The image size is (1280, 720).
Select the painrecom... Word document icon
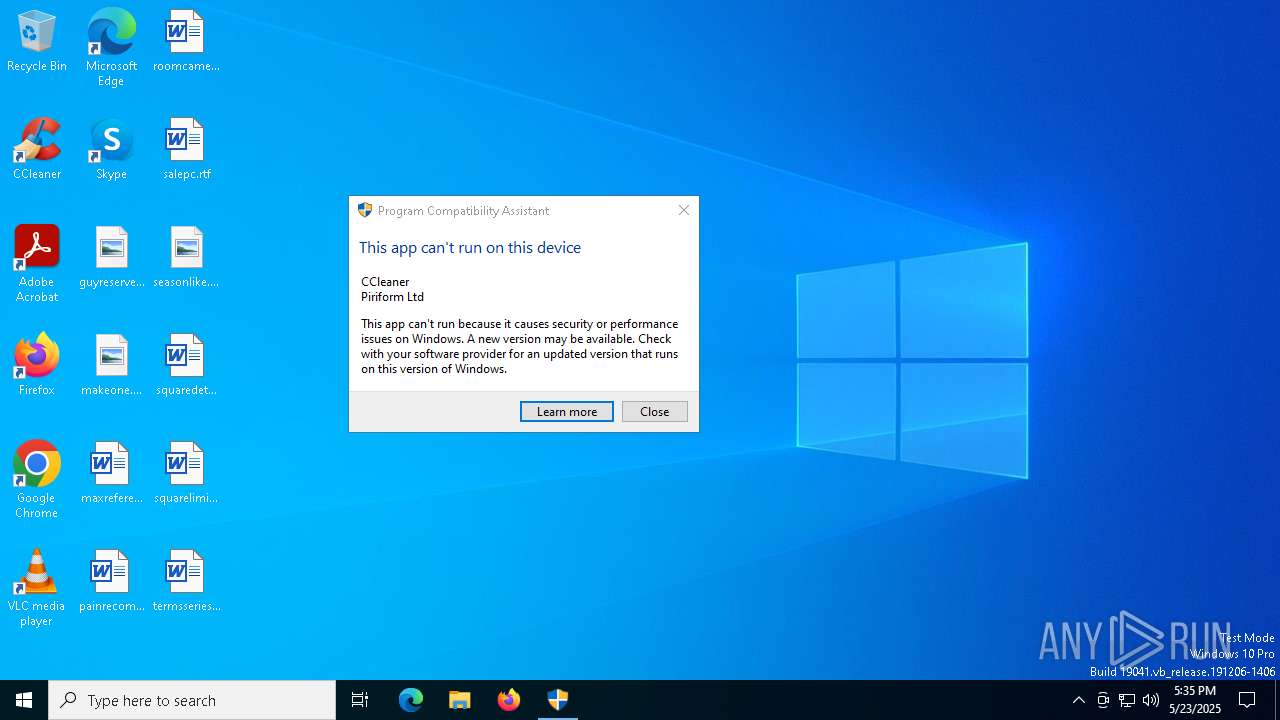(111, 582)
